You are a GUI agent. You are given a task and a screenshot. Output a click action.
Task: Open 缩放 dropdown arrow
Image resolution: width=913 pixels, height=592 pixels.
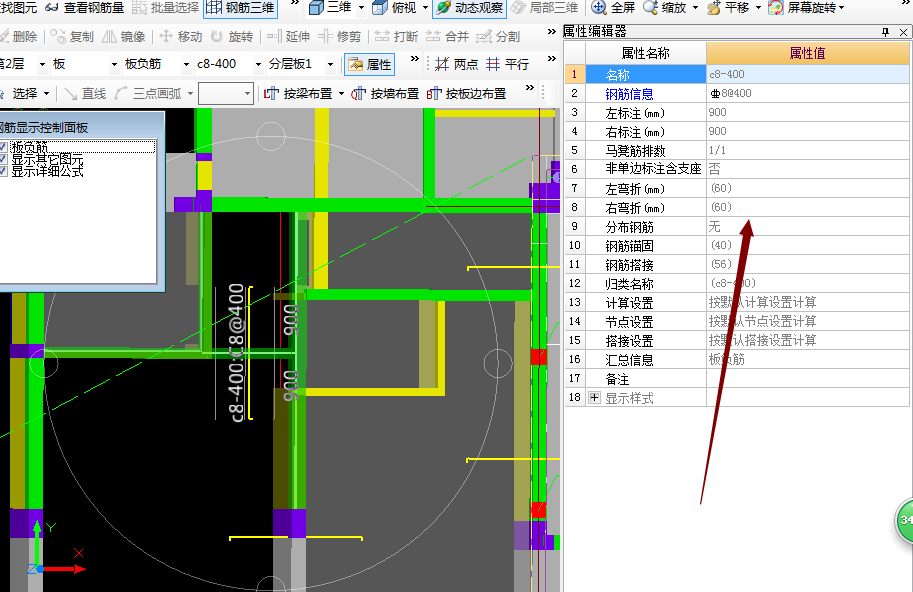695,8
